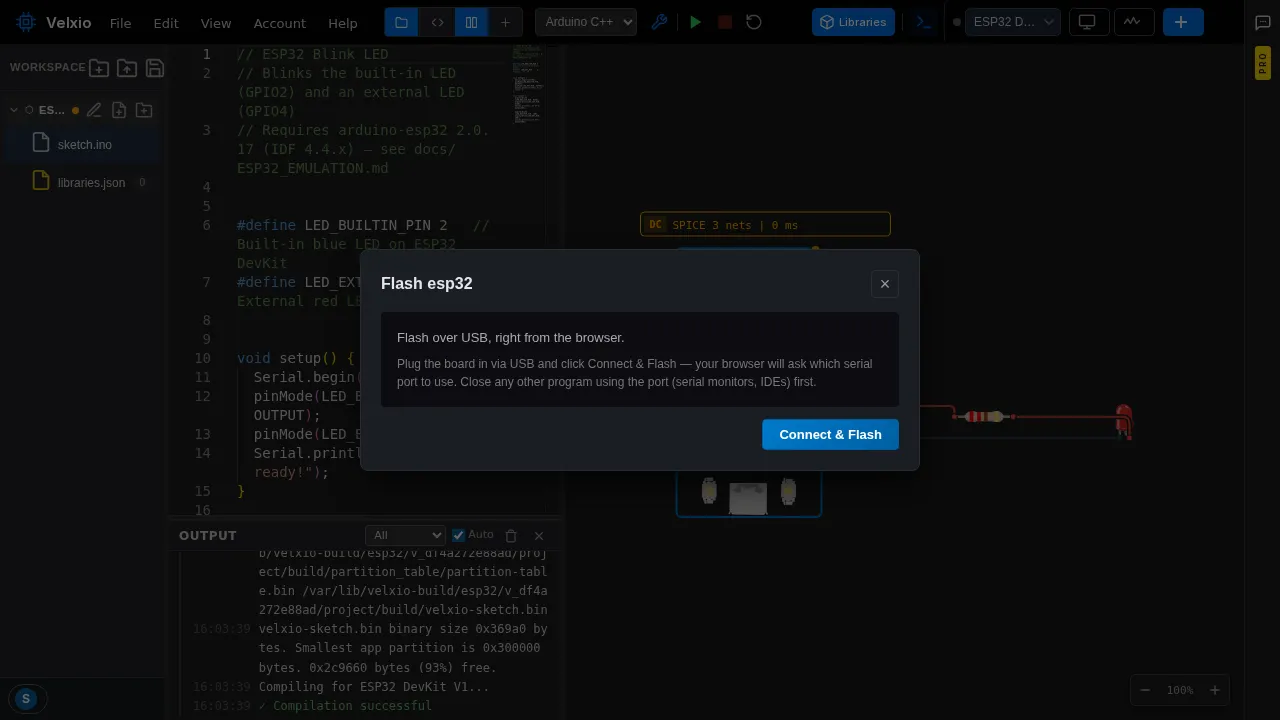Rename project with the pencil icon
The image size is (1280, 720).
pos(94,110)
